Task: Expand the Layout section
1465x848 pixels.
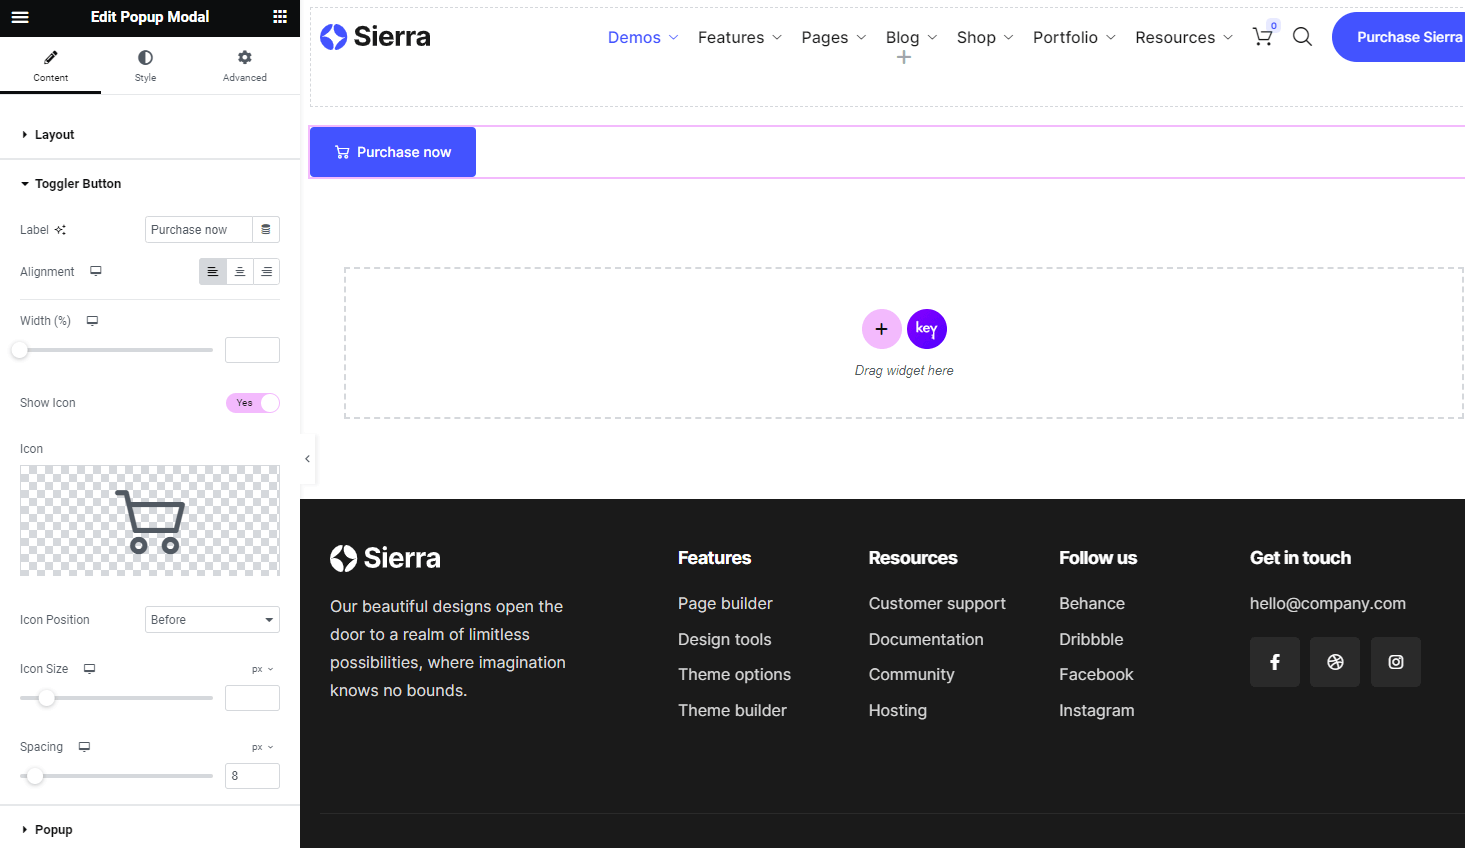Action: coord(150,135)
